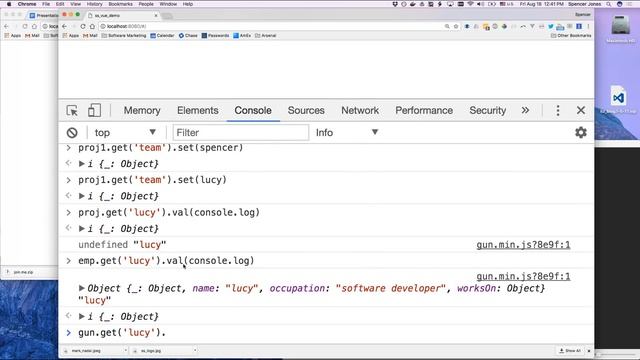This screenshot has height=360, width=640.
Task: Show more DevTools tabs via double chevron
Action: [x=525, y=111]
